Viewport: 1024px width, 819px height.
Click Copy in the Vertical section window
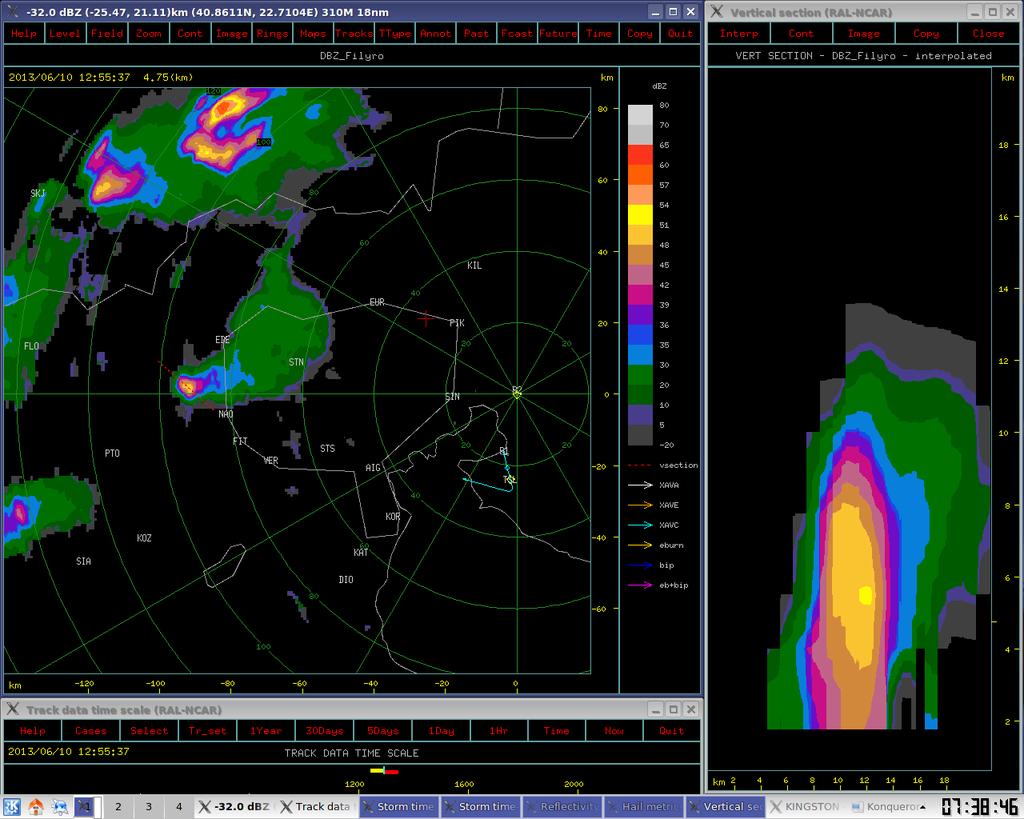point(926,33)
